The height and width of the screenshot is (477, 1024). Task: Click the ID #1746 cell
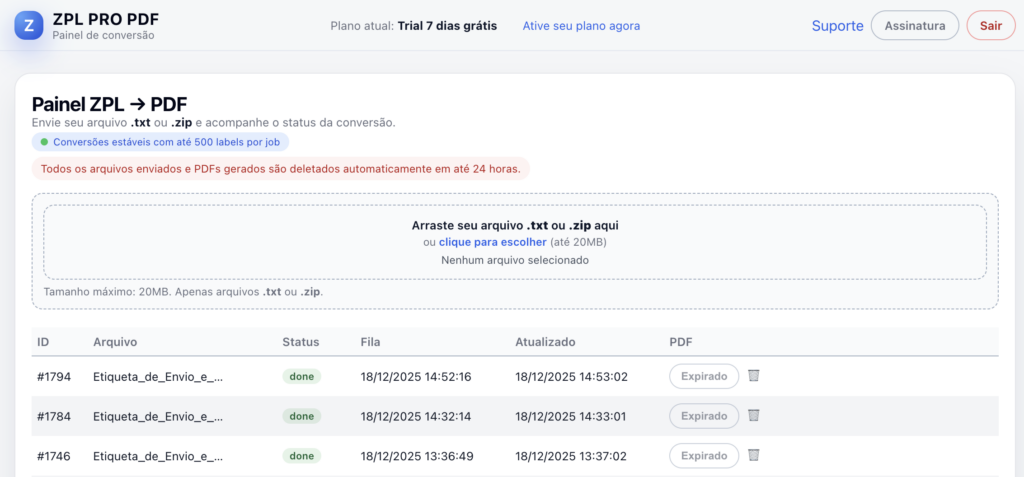(x=54, y=455)
